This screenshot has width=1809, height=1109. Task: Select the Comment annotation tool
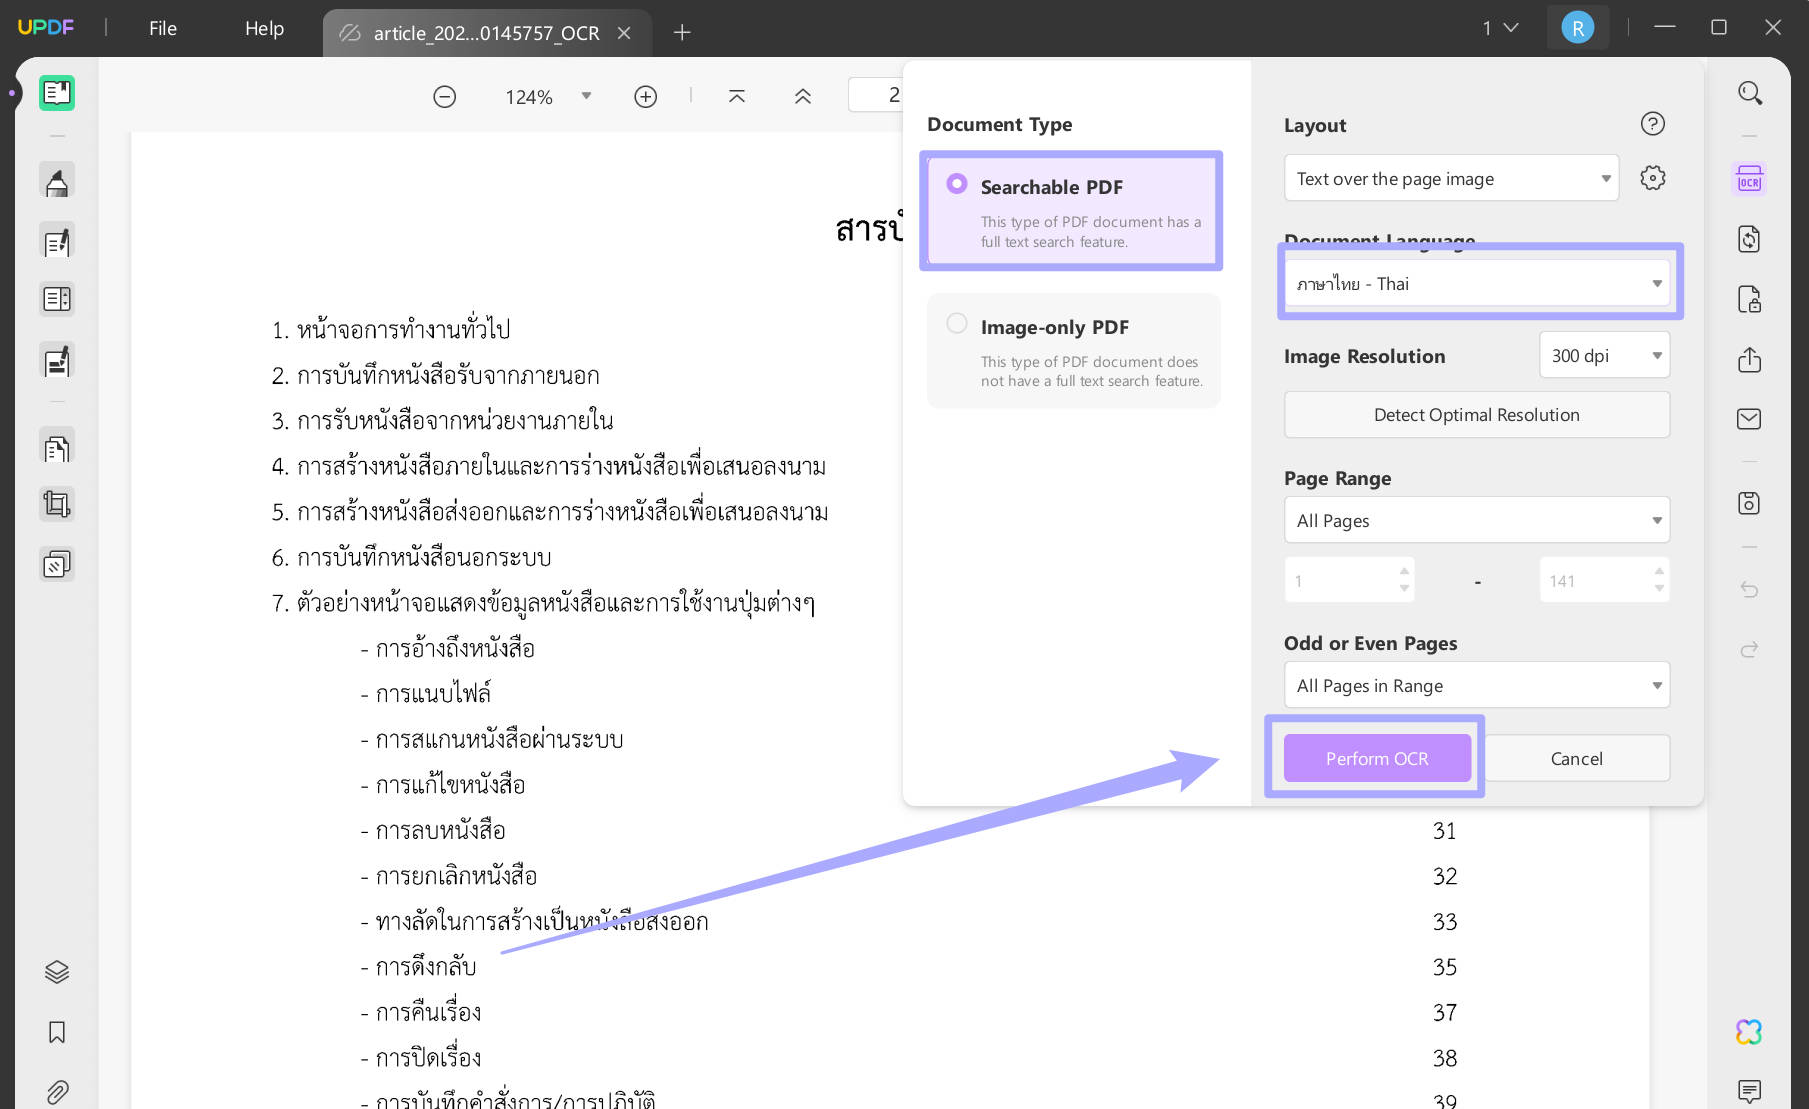57,180
